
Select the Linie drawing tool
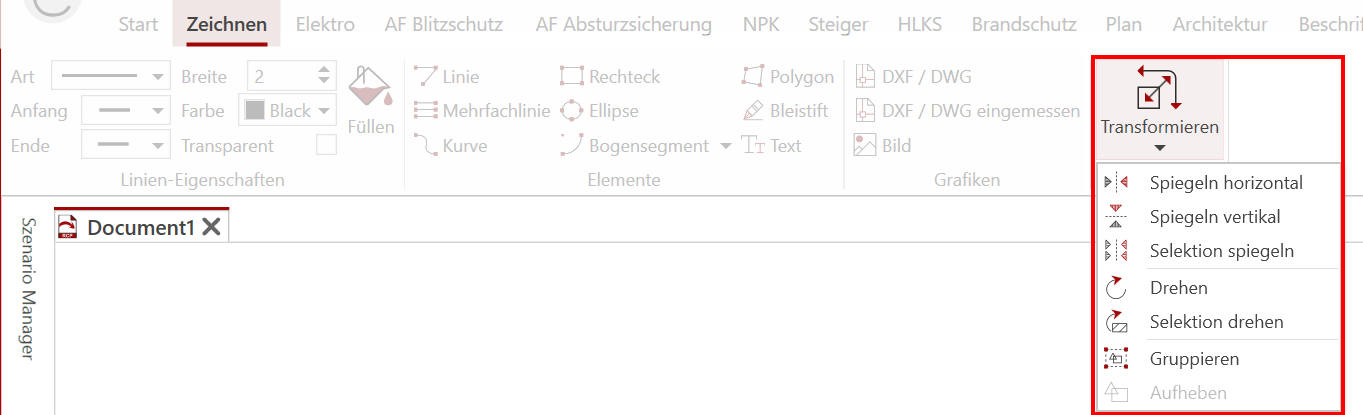(446, 77)
